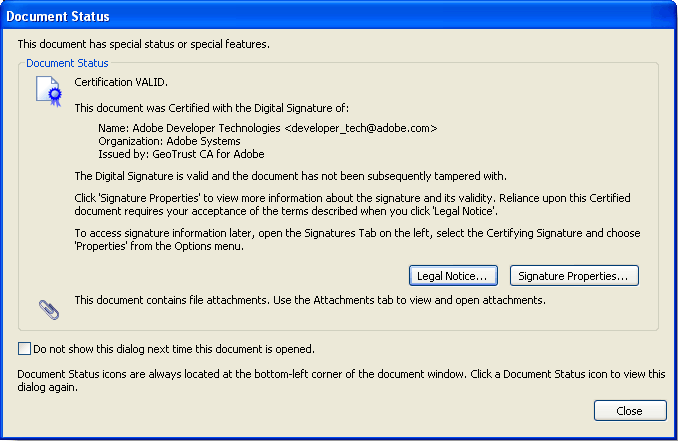Click the paragraph starting 'Click Signature Properties'

[353, 204]
